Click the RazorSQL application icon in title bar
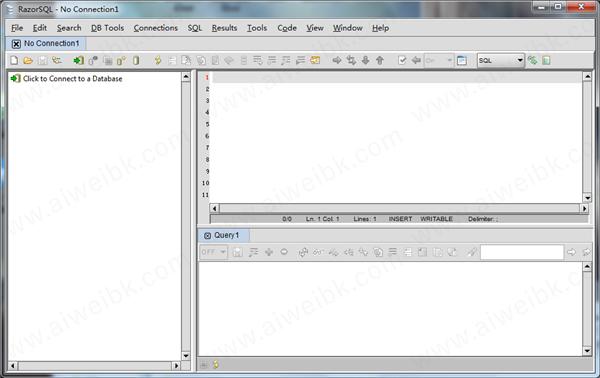 coord(10,9)
